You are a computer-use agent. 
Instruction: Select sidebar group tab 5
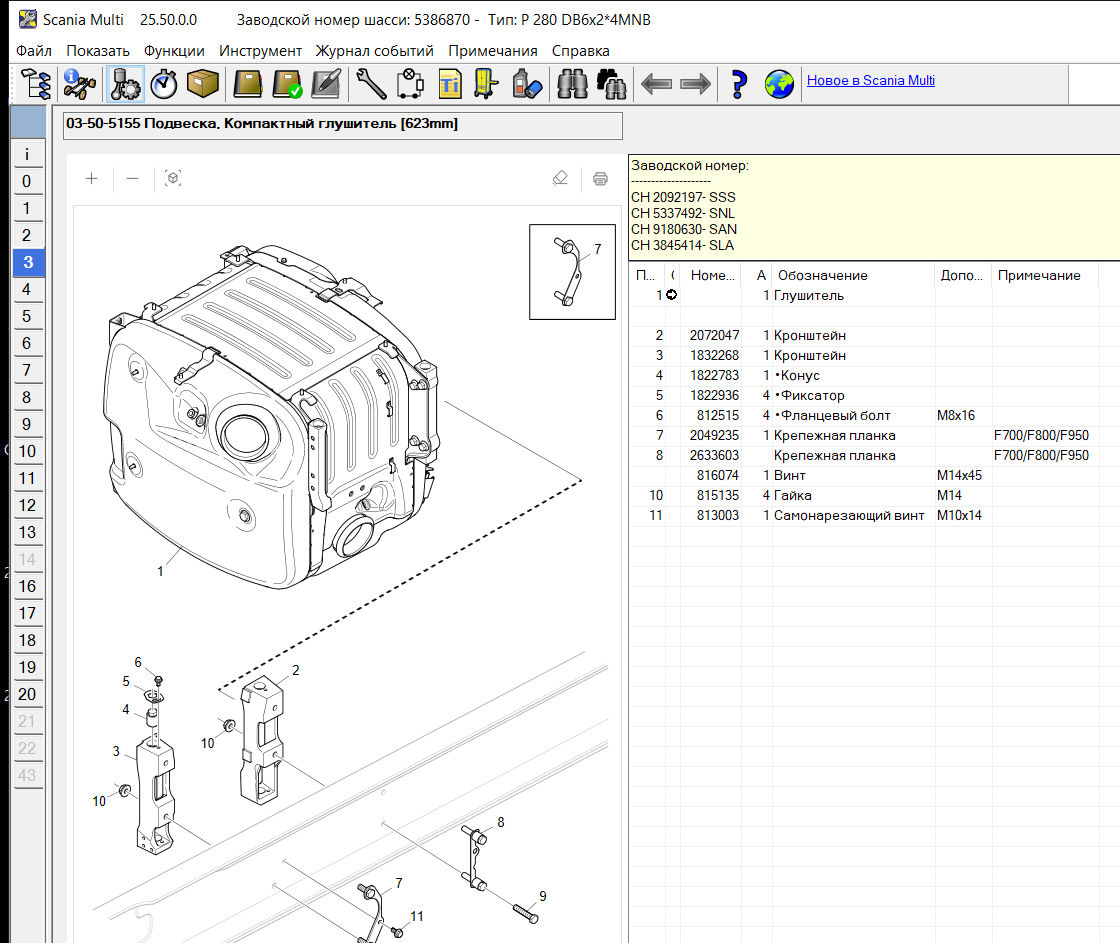[x=28, y=316]
